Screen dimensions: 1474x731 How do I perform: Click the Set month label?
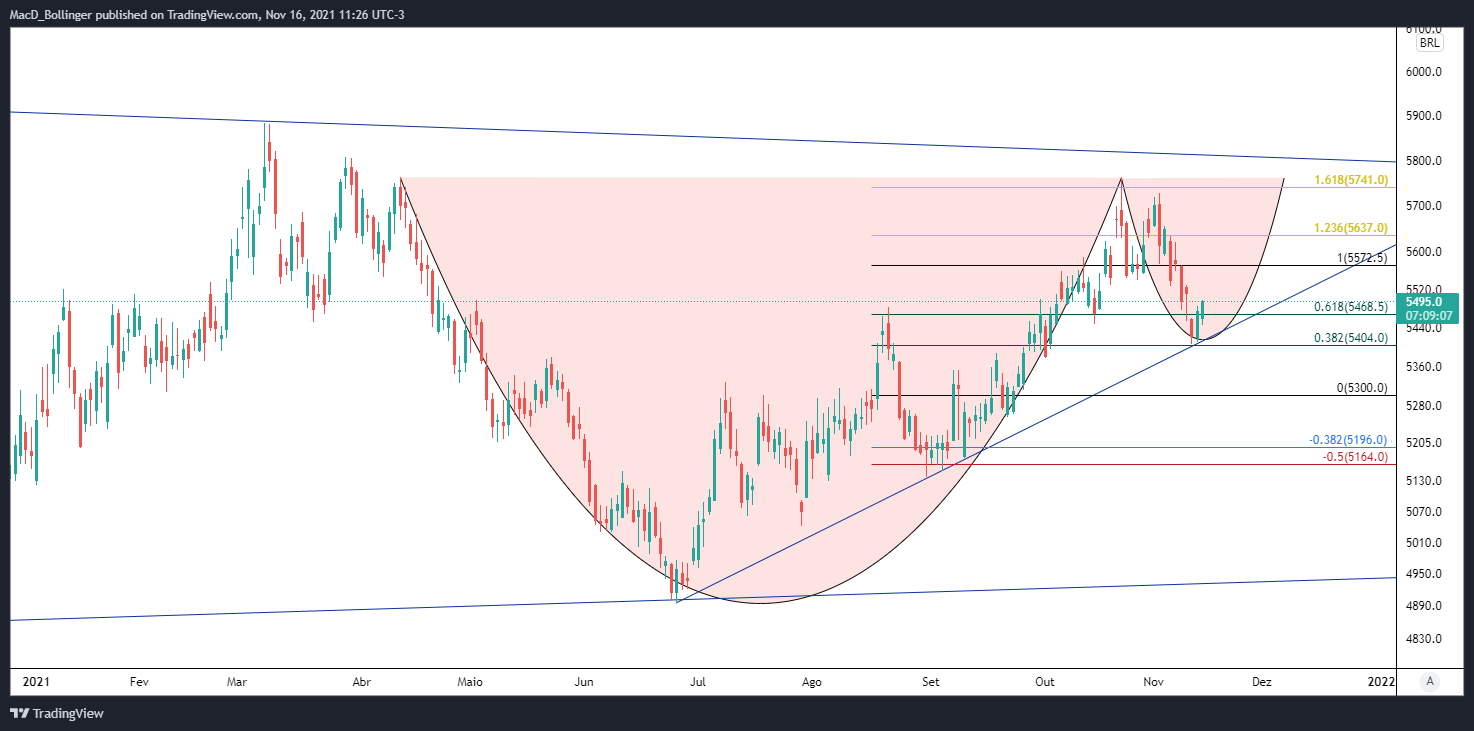click(931, 682)
